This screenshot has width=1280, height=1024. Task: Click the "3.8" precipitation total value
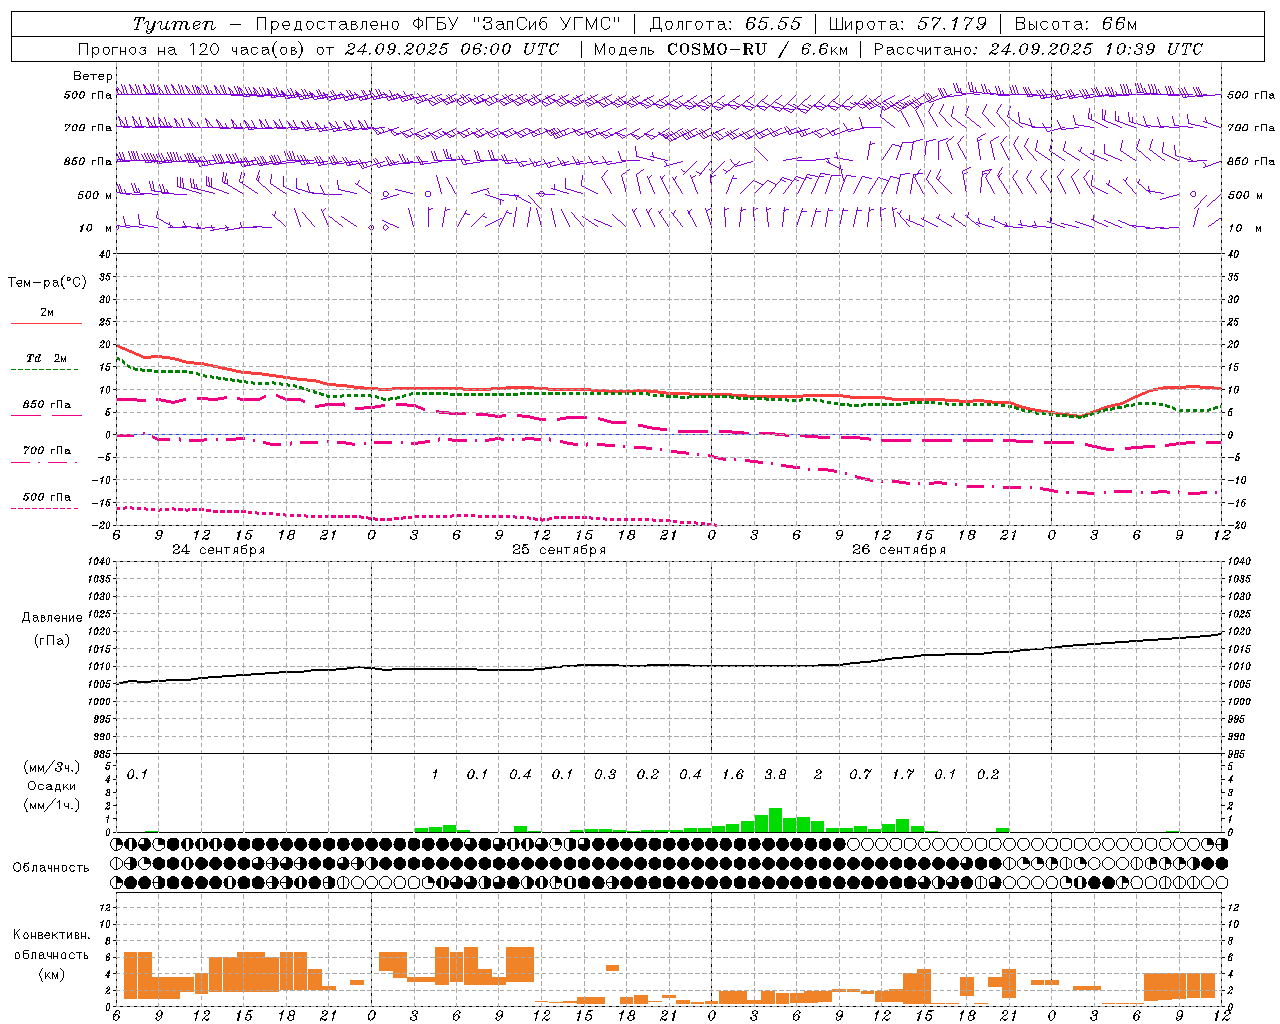click(775, 774)
